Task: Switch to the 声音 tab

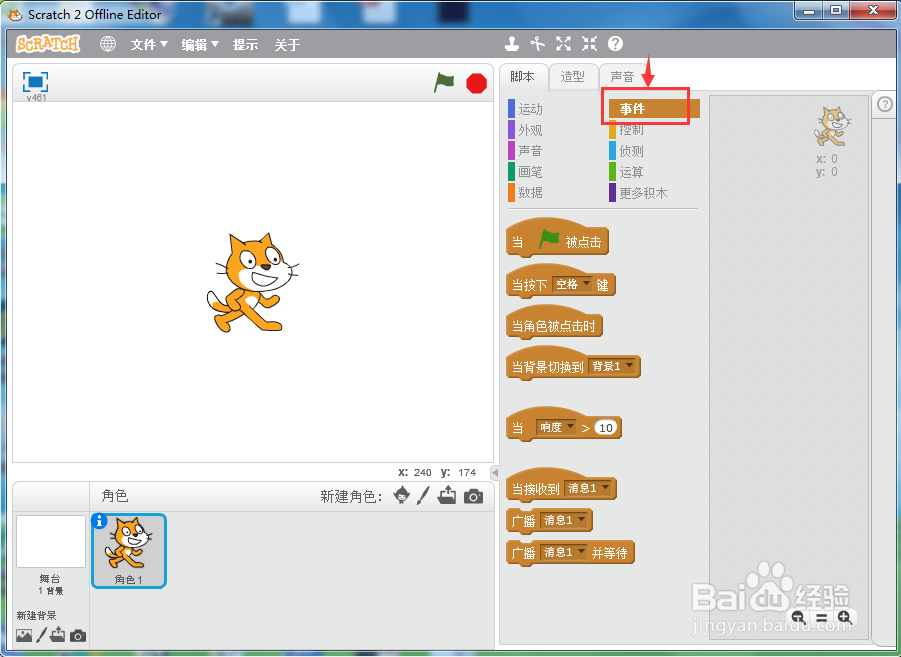Action: coord(622,77)
